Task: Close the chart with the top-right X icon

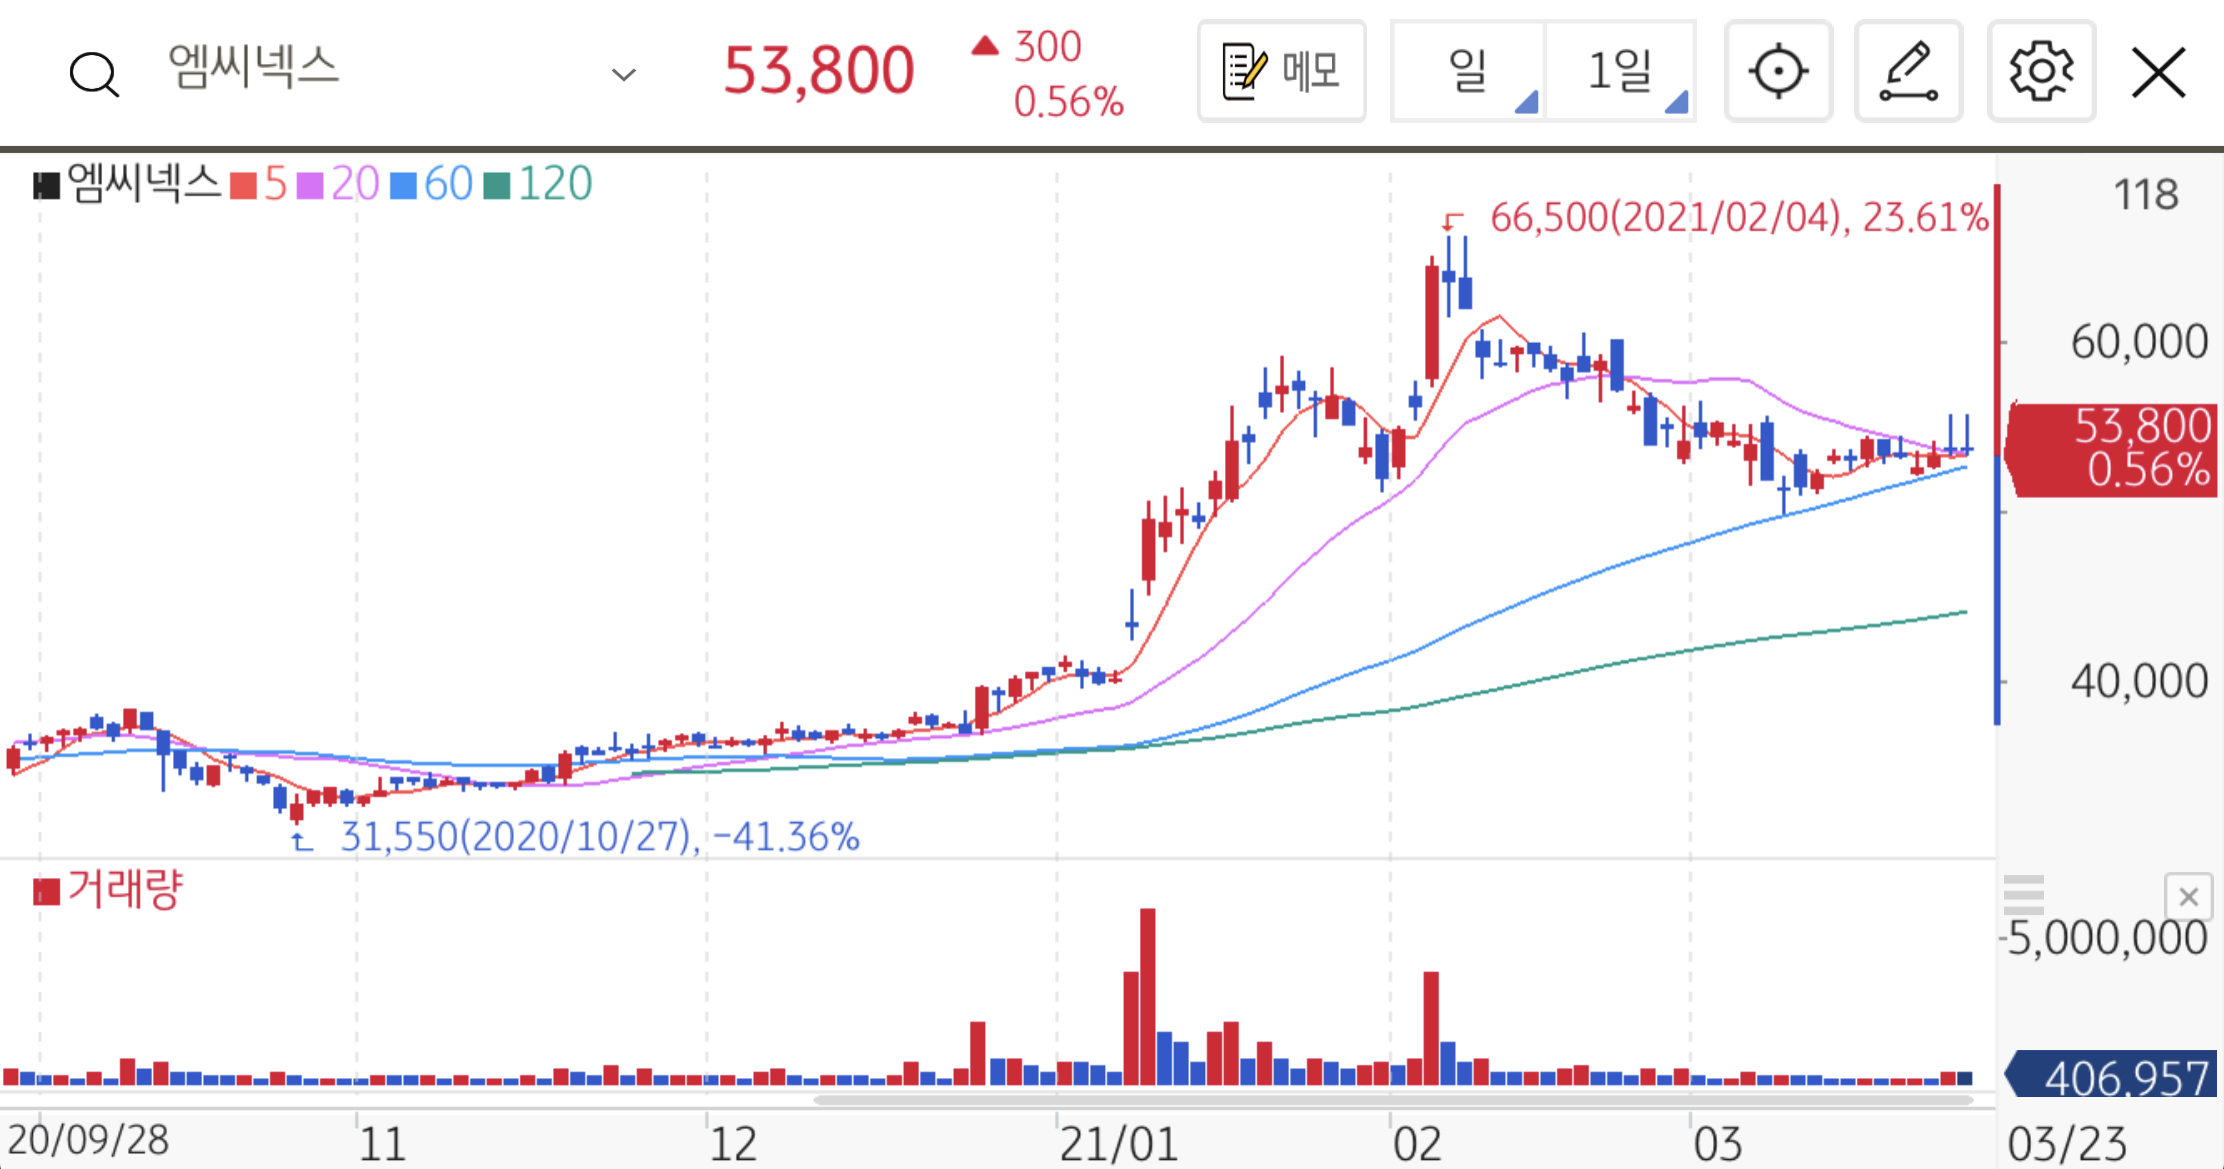Action: [2159, 73]
